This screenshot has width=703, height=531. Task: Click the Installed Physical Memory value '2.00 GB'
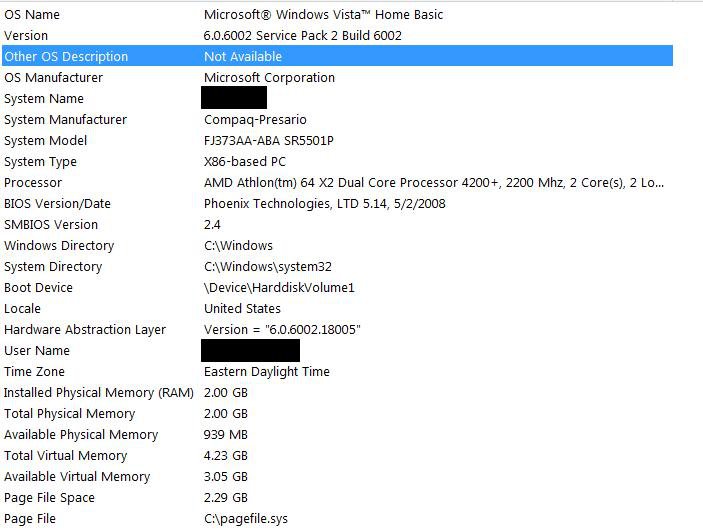(226, 393)
